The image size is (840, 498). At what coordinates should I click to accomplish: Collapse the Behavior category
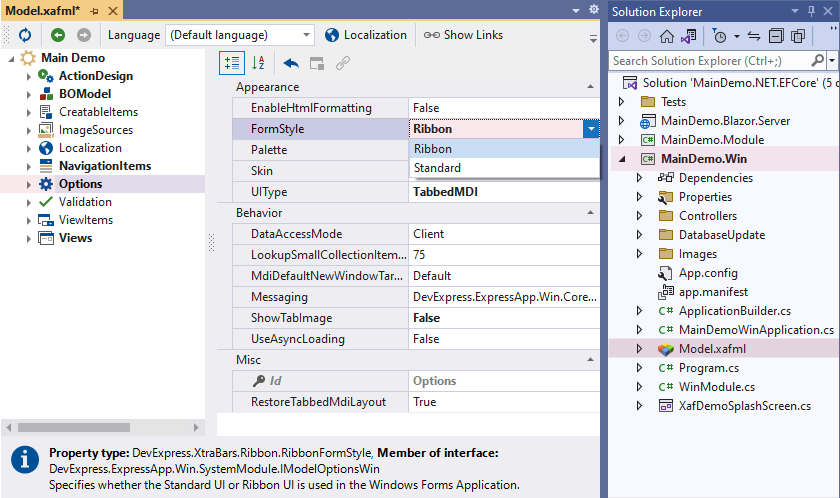[x=590, y=213]
